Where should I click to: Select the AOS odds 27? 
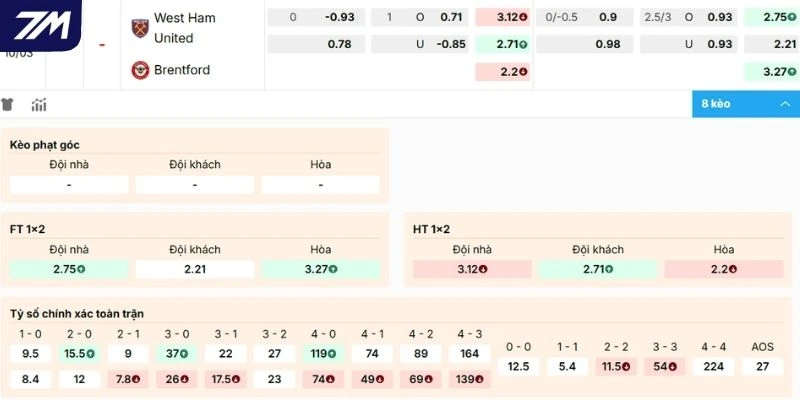pos(763,367)
